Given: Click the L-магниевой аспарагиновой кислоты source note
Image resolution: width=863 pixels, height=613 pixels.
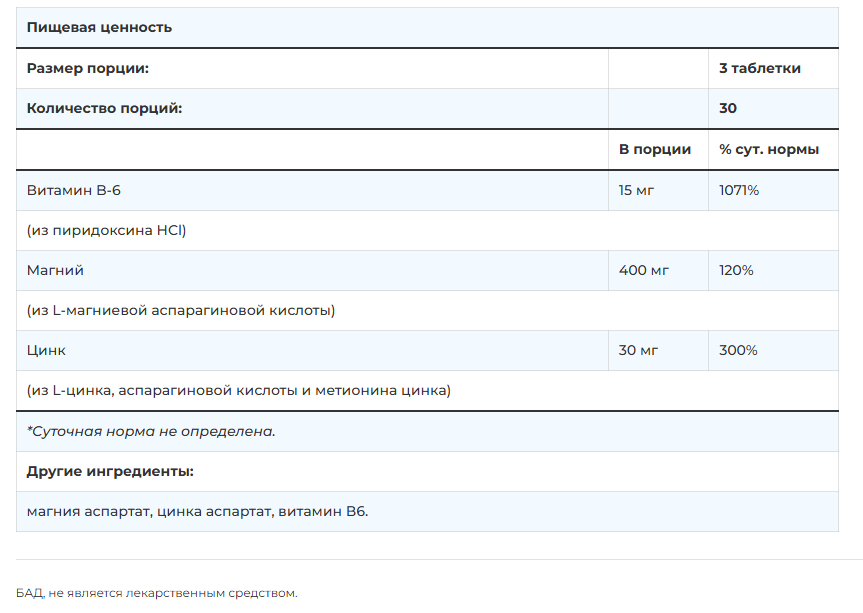Looking at the screenshot, I should [181, 310].
